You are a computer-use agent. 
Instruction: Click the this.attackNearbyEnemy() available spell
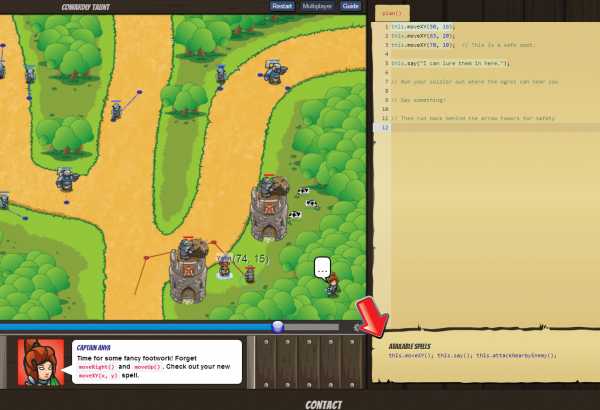(x=516, y=356)
